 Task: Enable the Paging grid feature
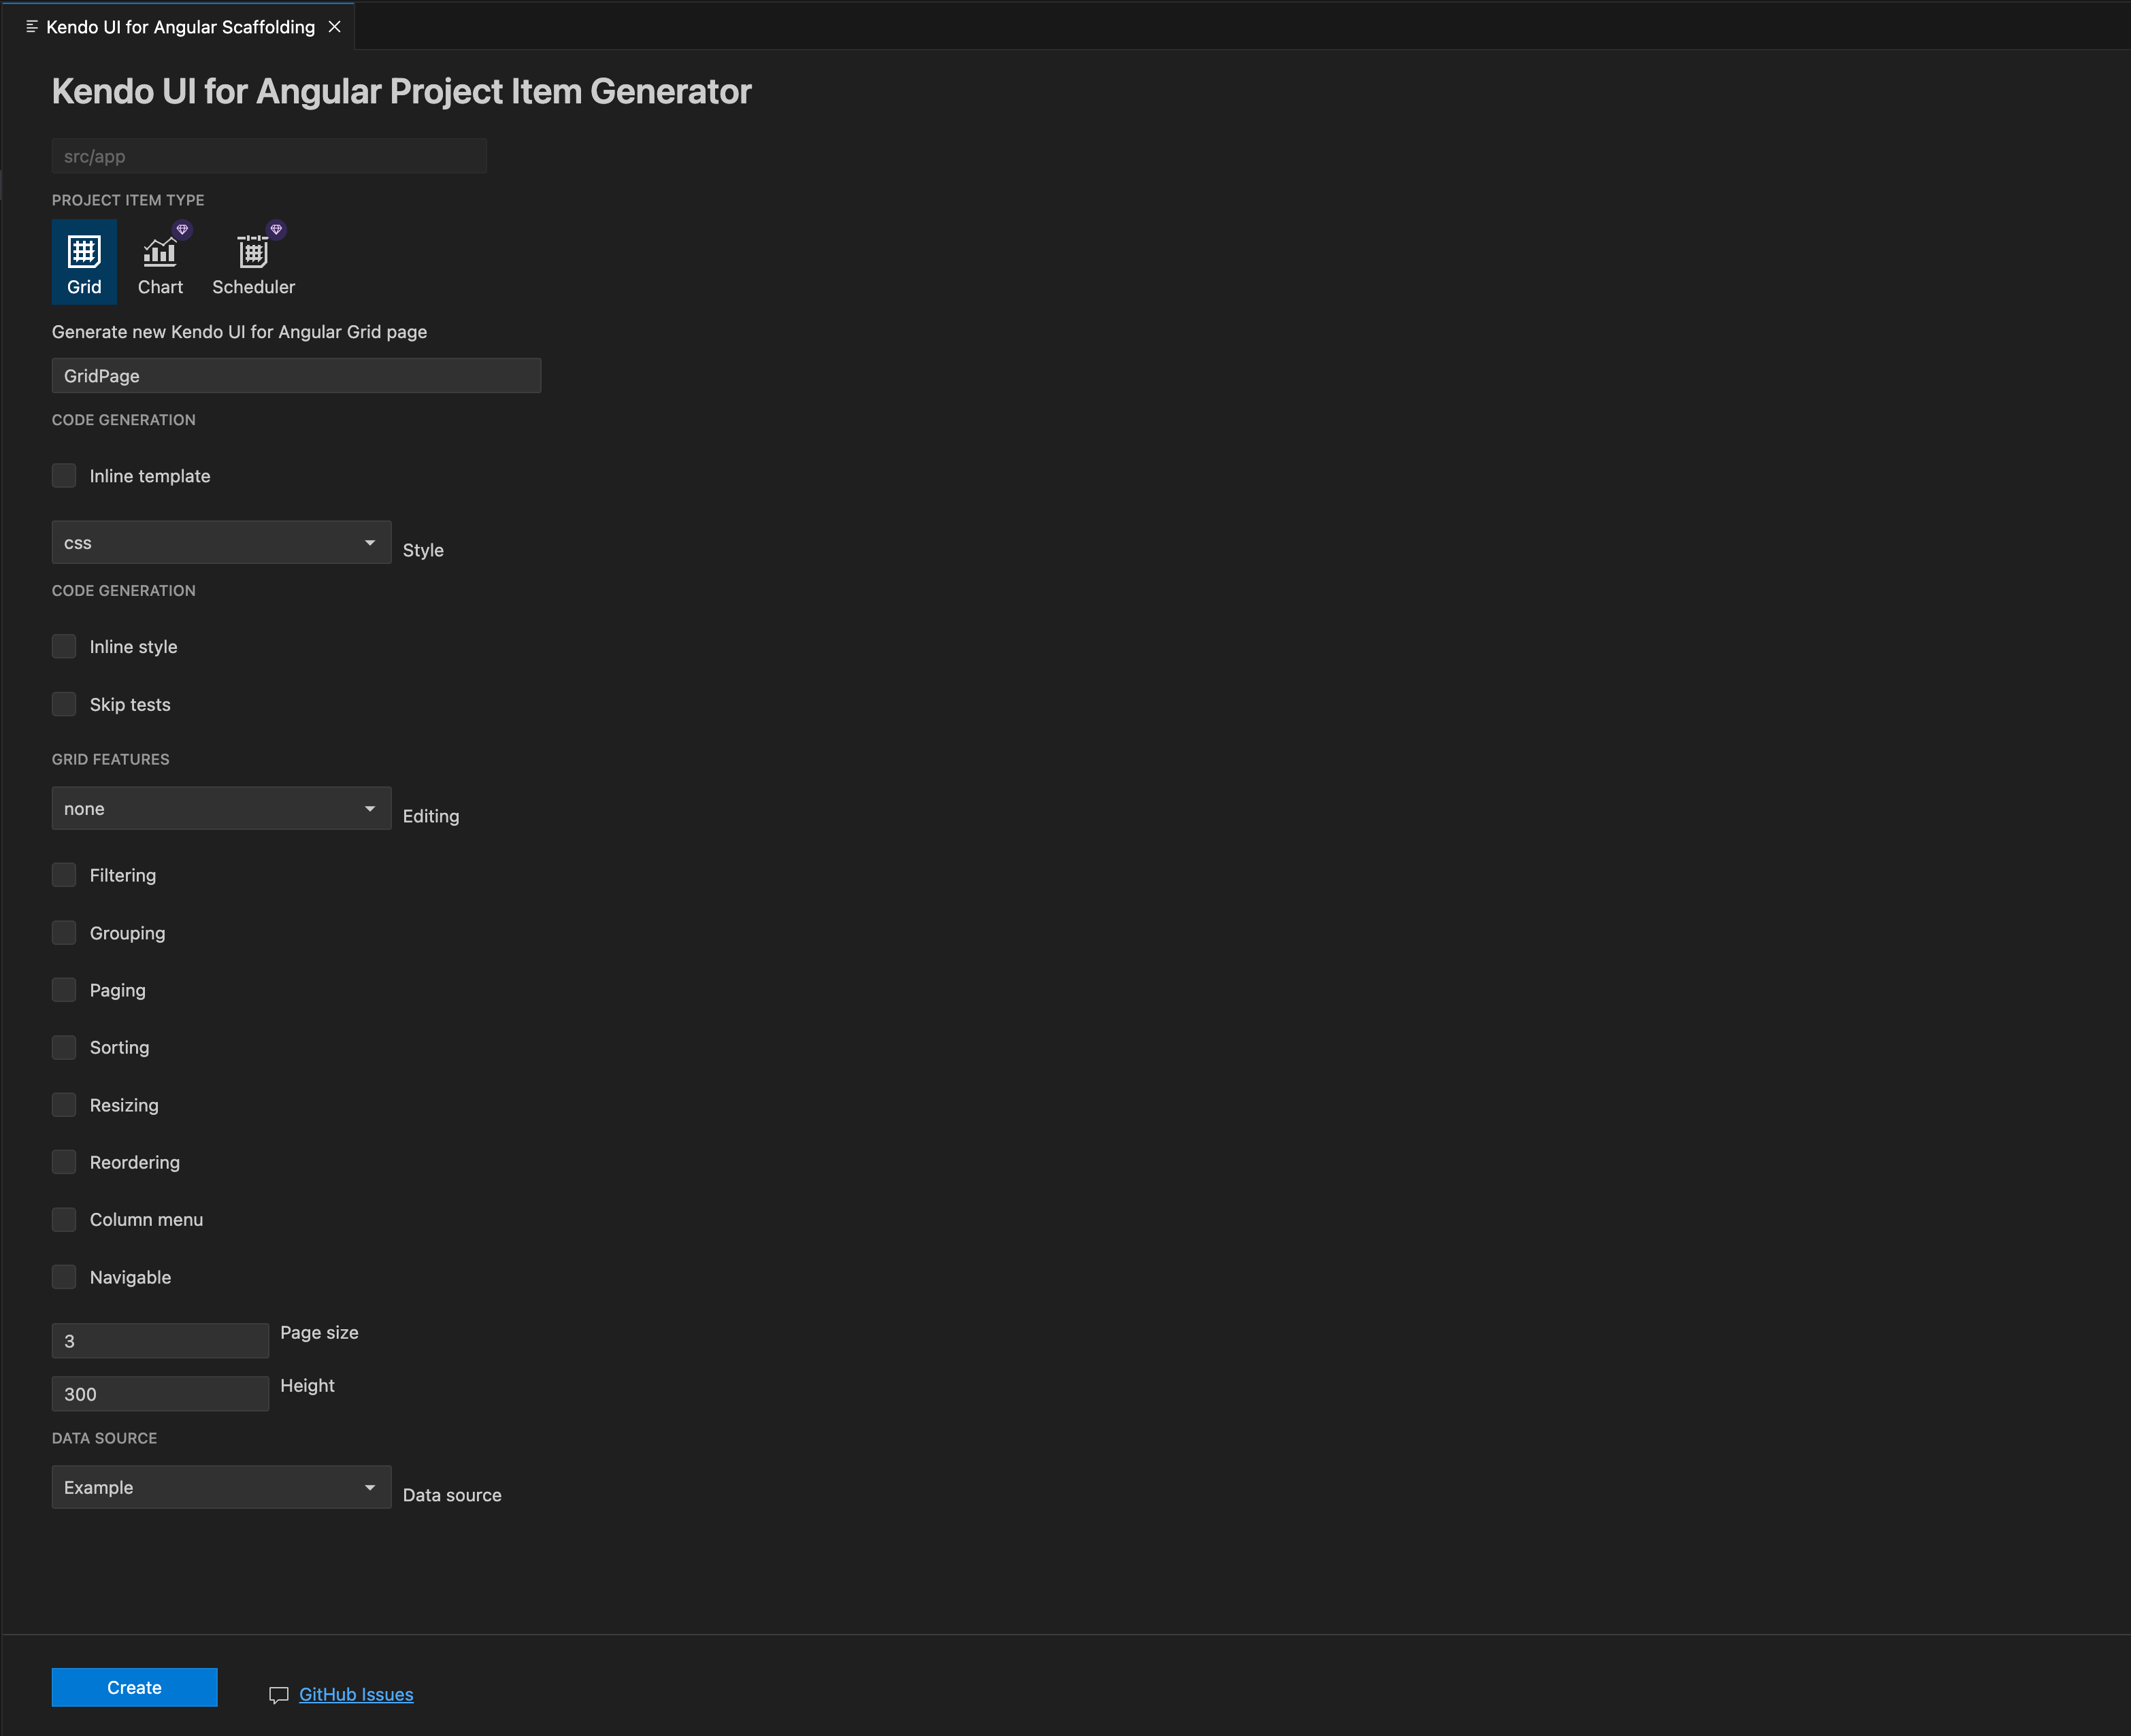(64, 989)
